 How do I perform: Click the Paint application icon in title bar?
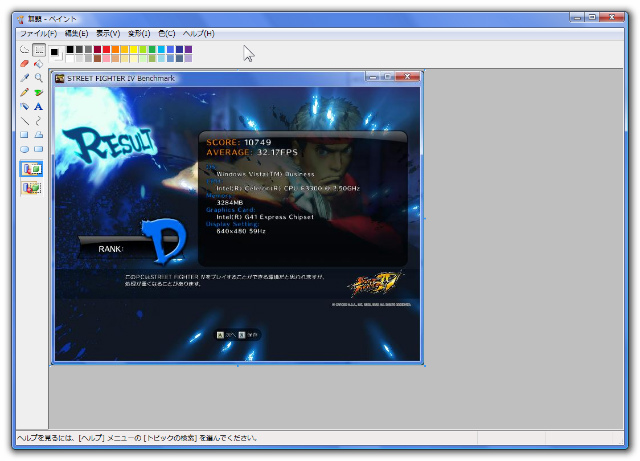coord(20,19)
